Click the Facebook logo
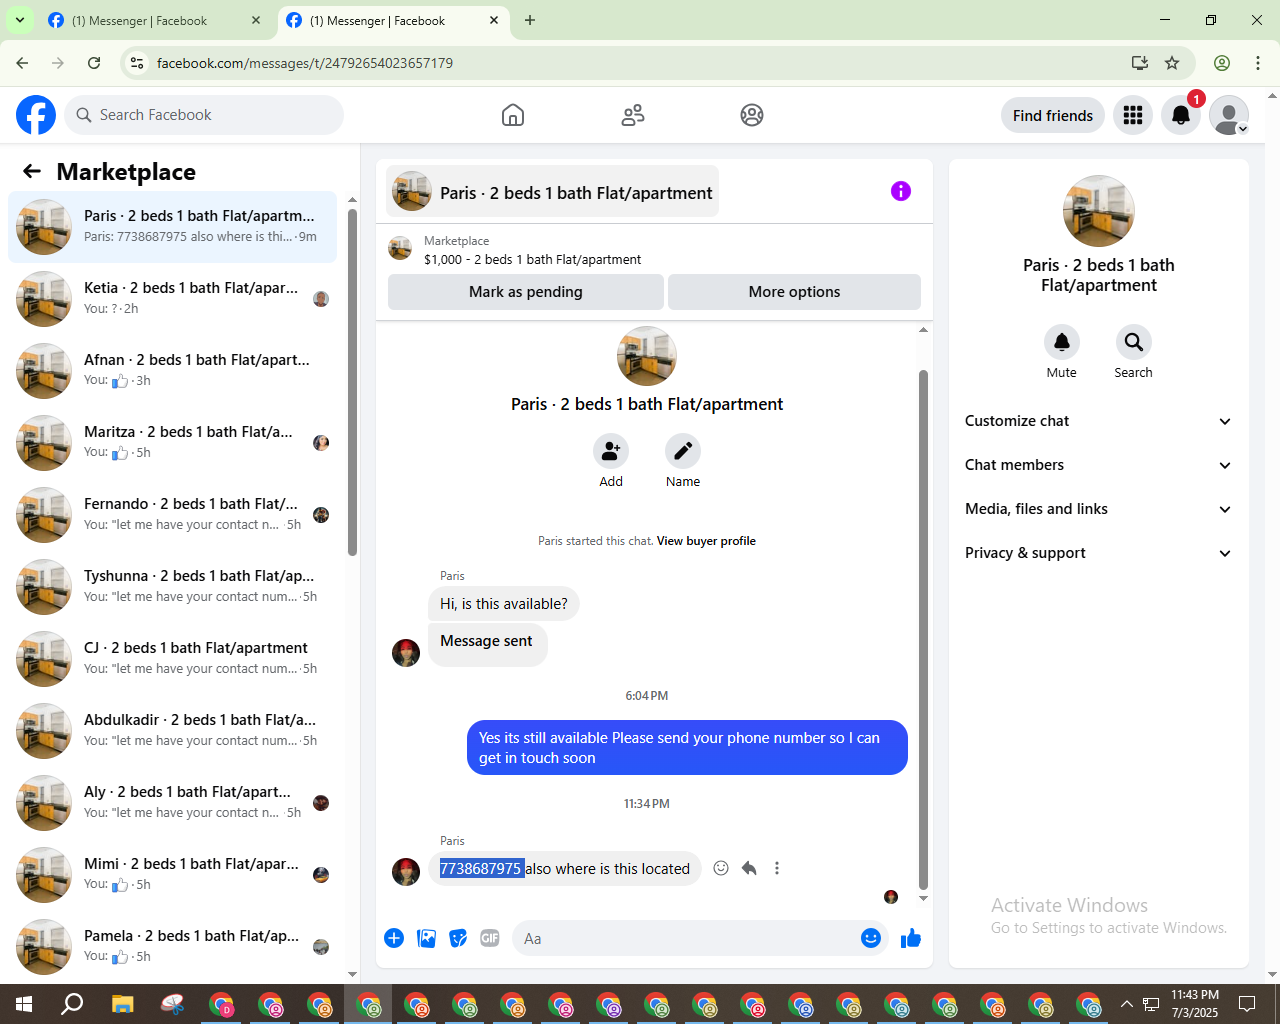Image resolution: width=1280 pixels, height=1024 pixels. point(36,115)
